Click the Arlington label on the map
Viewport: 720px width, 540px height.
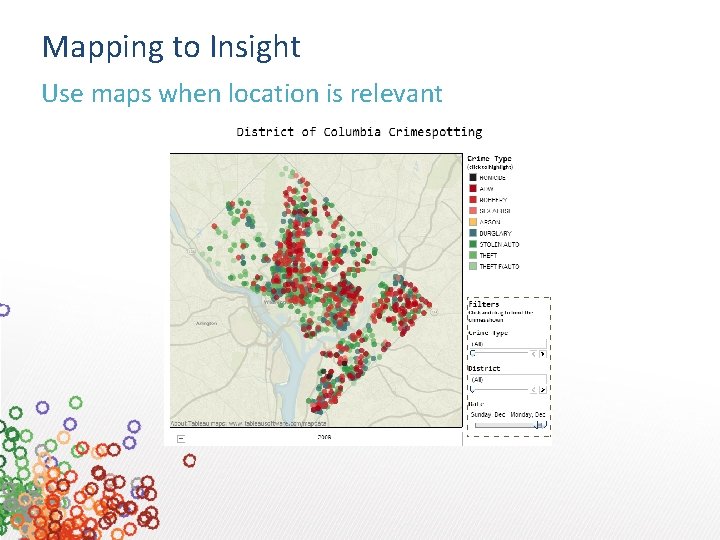pyautogui.click(x=207, y=323)
